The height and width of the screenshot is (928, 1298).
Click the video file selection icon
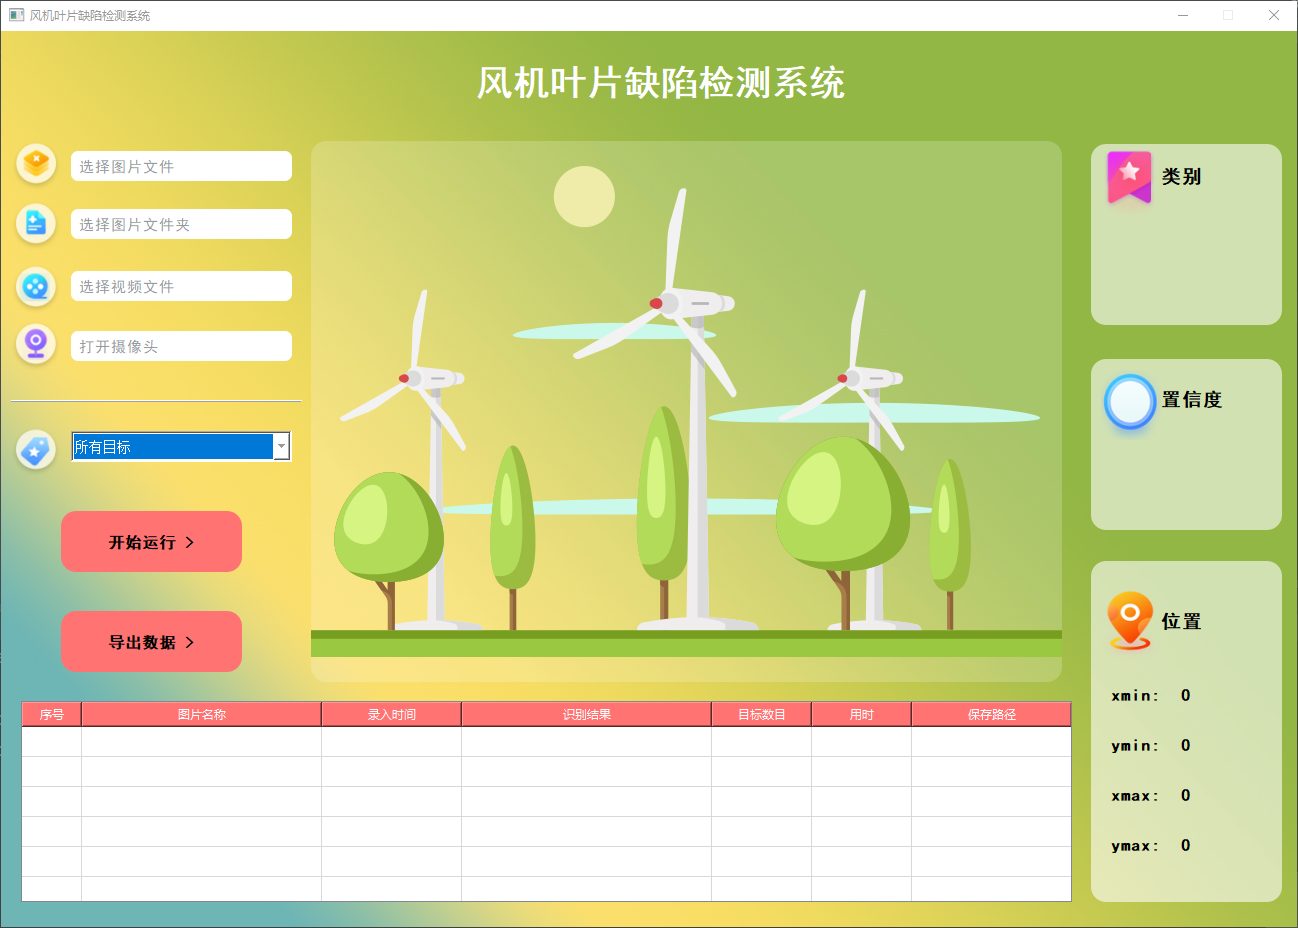click(x=35, y=287)
